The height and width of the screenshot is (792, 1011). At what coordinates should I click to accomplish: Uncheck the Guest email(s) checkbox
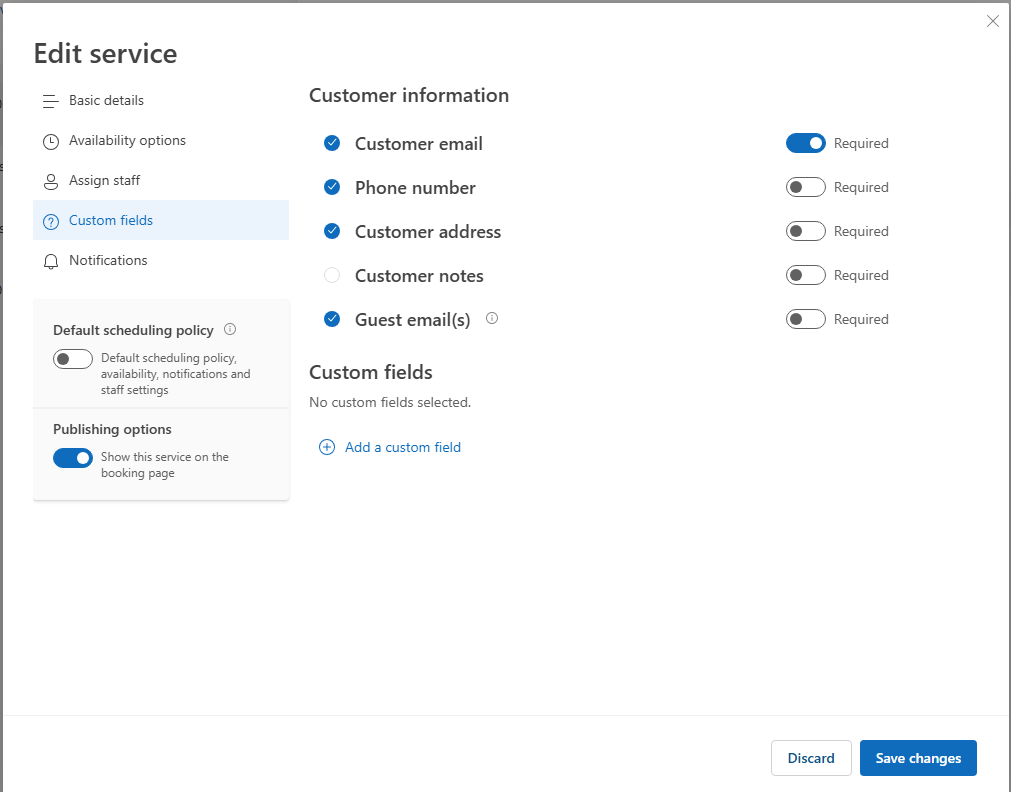coord(332,319)
